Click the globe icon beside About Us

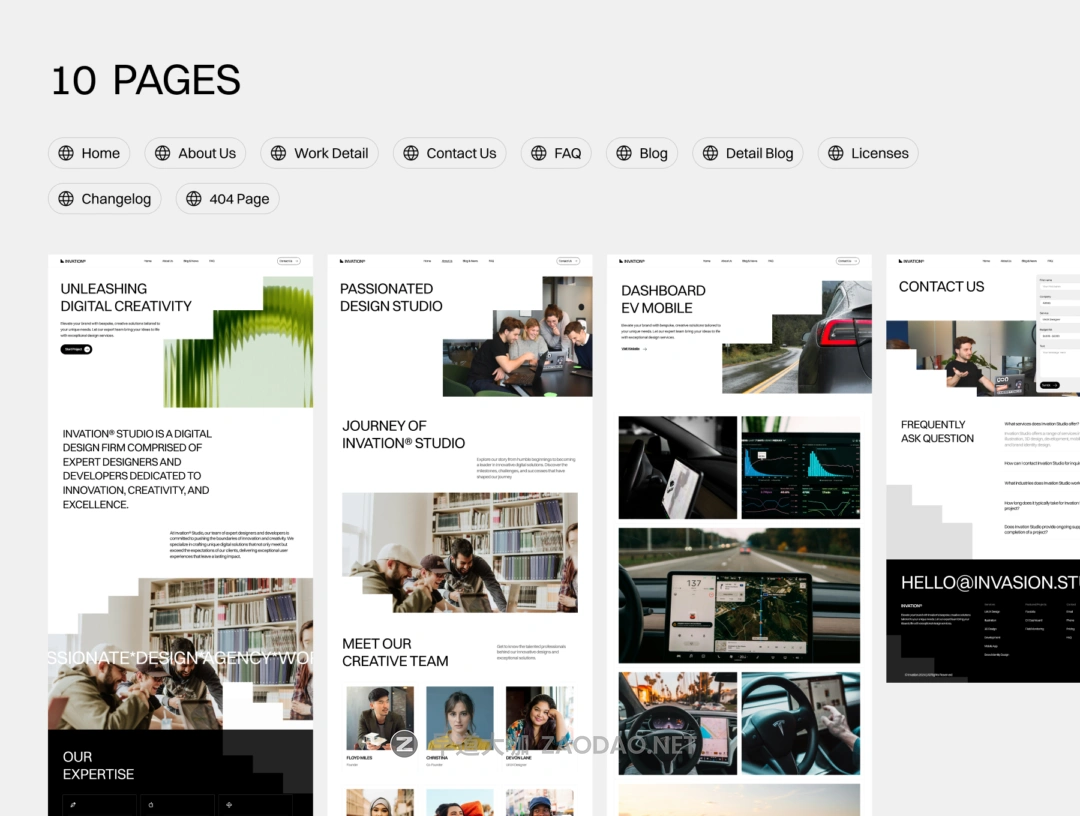coord(162,153)
